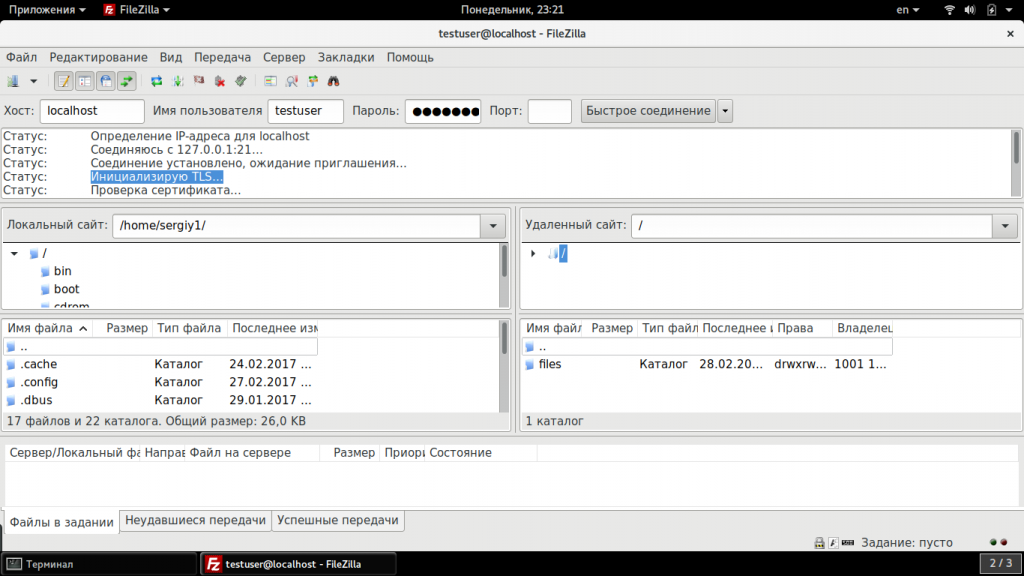The height and width of the screenshot is (576, 1024).
Task: Toggle the remote directory tree view
Action: point(106,81)
